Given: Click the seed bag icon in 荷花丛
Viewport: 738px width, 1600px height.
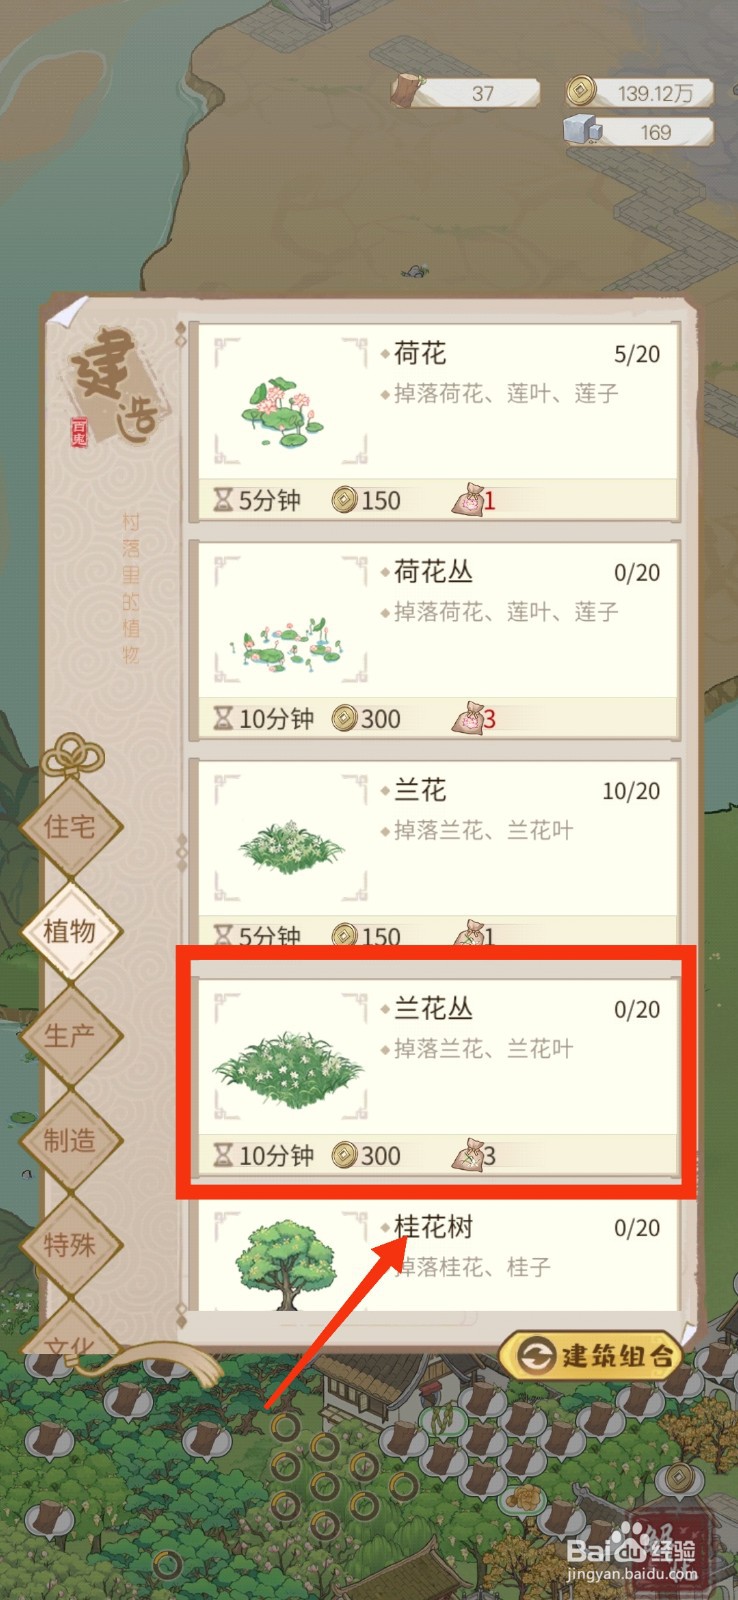Looking at the screenshot, I should click(467, 717).
